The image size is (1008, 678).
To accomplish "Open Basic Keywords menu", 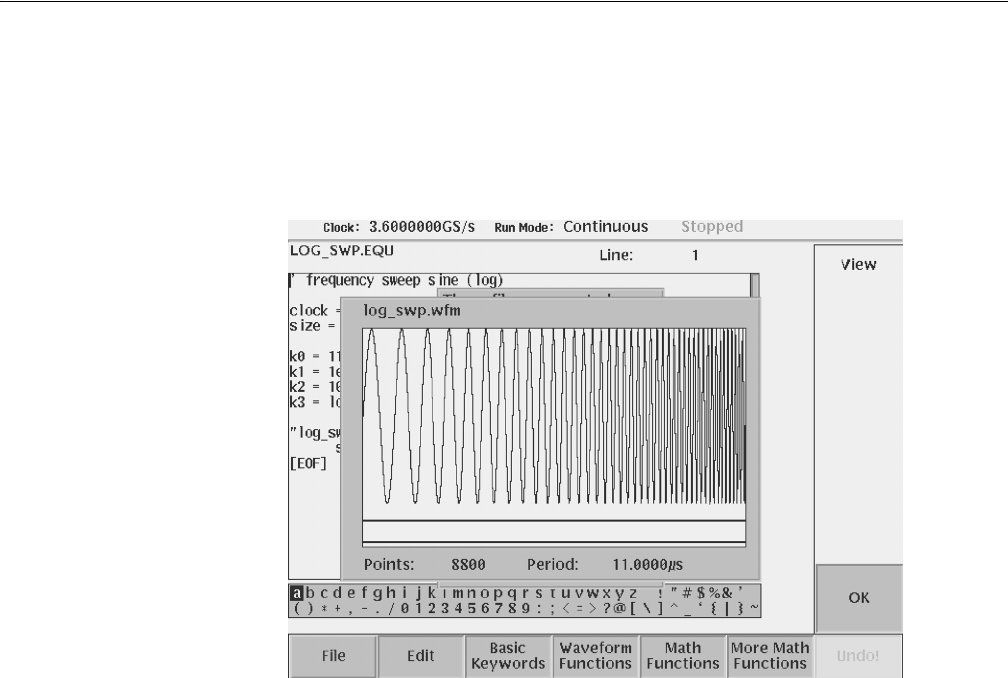I will pyautogui.click(x=508, y=656).
